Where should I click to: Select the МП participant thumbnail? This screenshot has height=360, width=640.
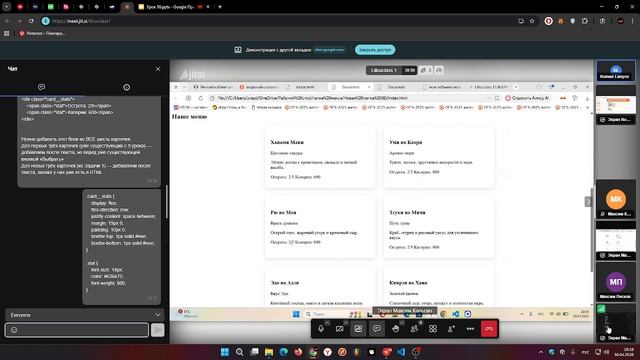click(x=616, y=282)
